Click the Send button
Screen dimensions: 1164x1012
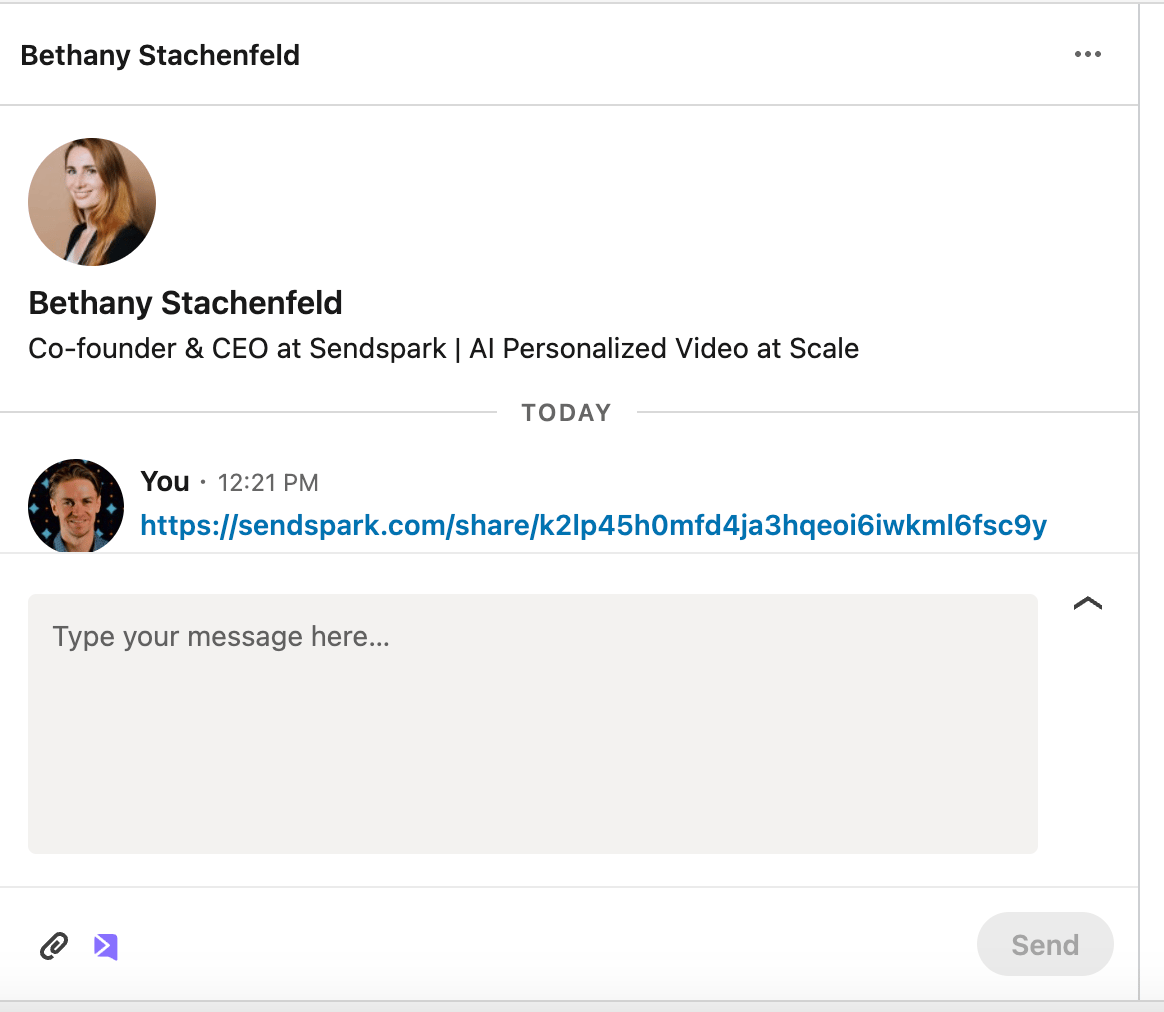1044,944
